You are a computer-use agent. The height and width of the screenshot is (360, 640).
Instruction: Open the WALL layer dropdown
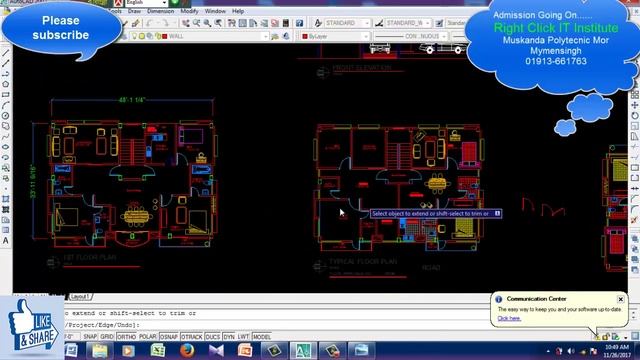[x=265, y=36]
